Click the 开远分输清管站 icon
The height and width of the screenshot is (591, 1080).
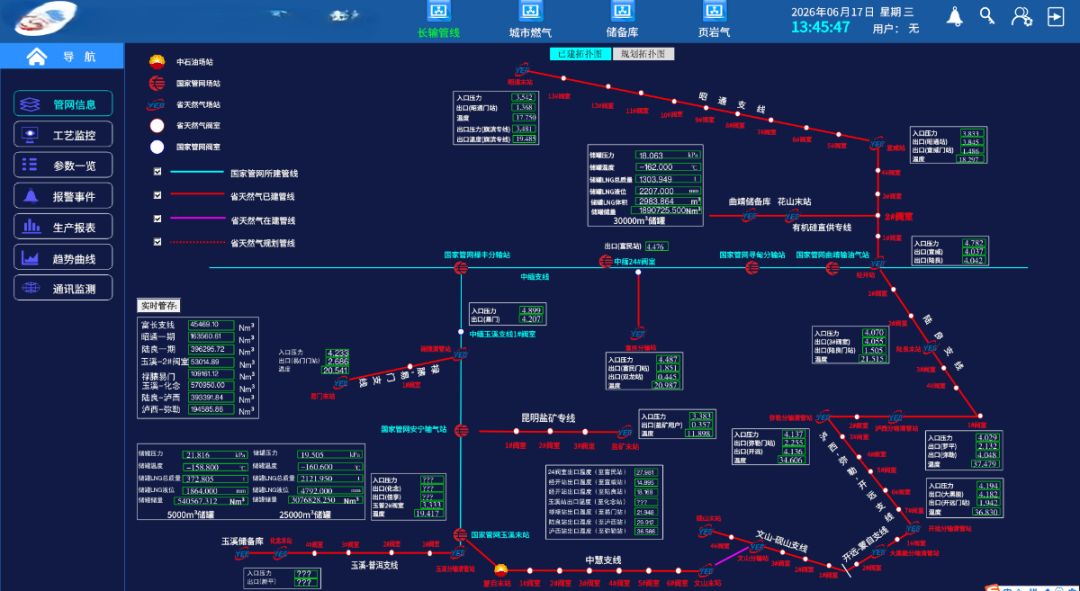point(913,529)
